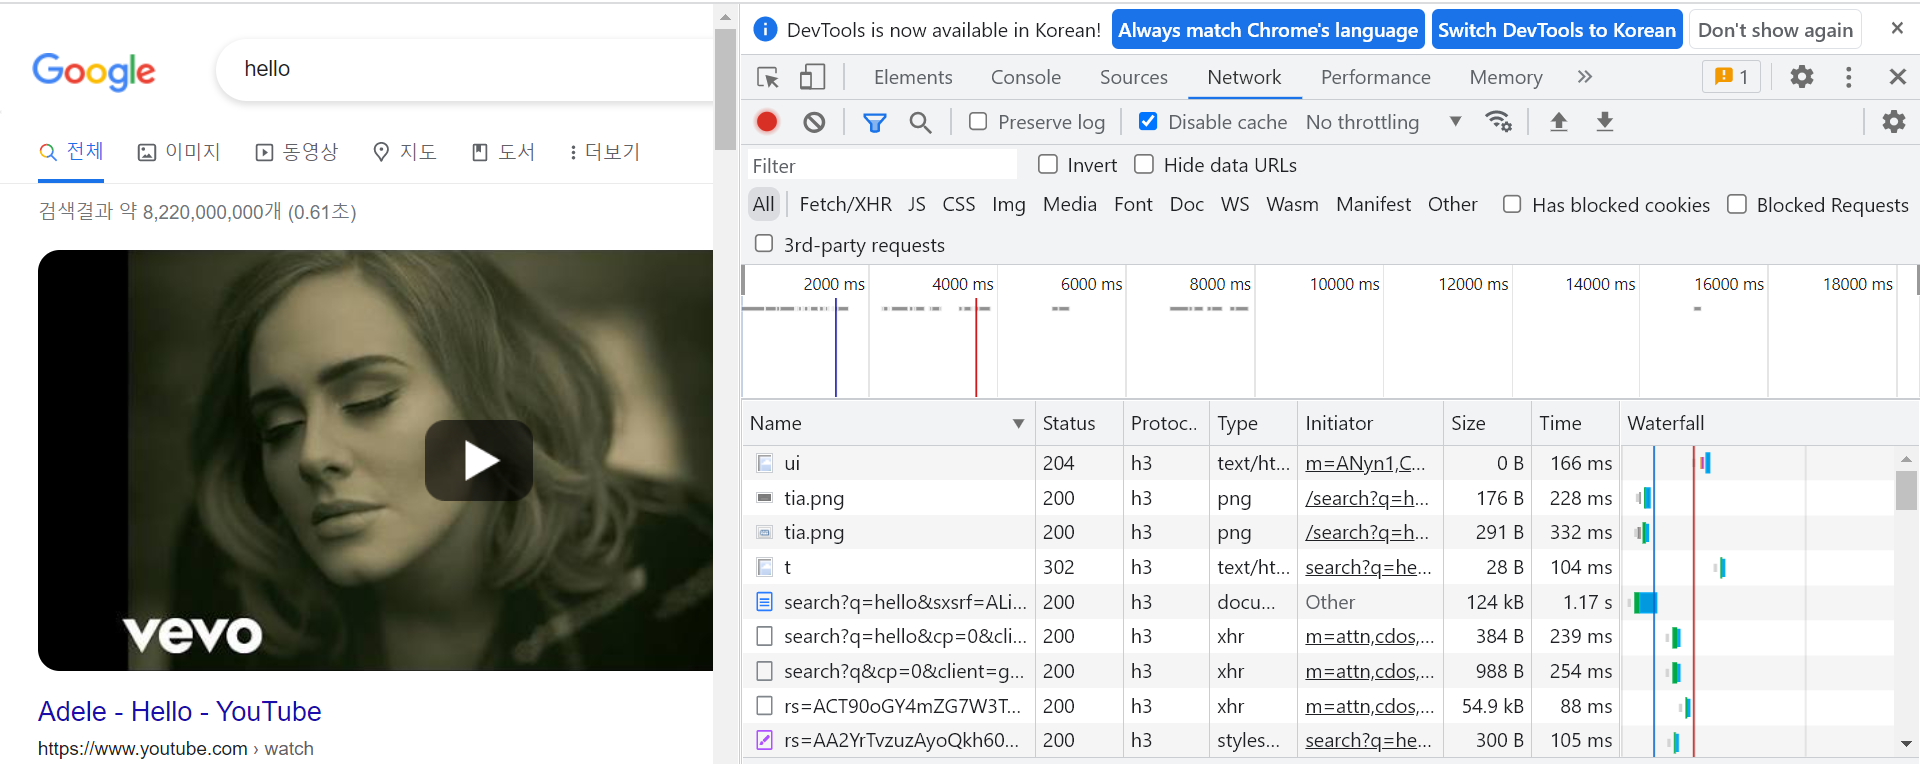Open DevTools customize three-dot menu
The width and height of the screenshot is (1920, 764).
coord(1848,77)
